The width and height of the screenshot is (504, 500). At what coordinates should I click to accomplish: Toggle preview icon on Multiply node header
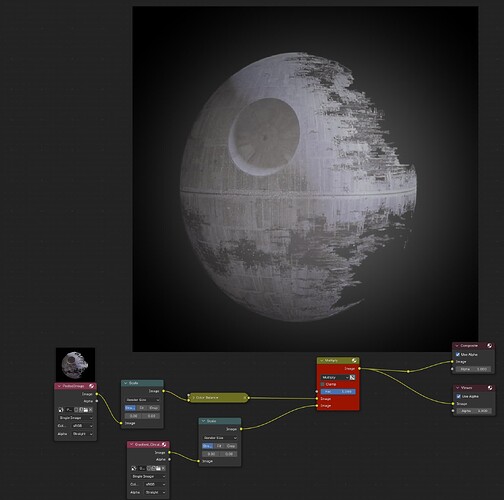pyautogui.click(x=354, y=360)
